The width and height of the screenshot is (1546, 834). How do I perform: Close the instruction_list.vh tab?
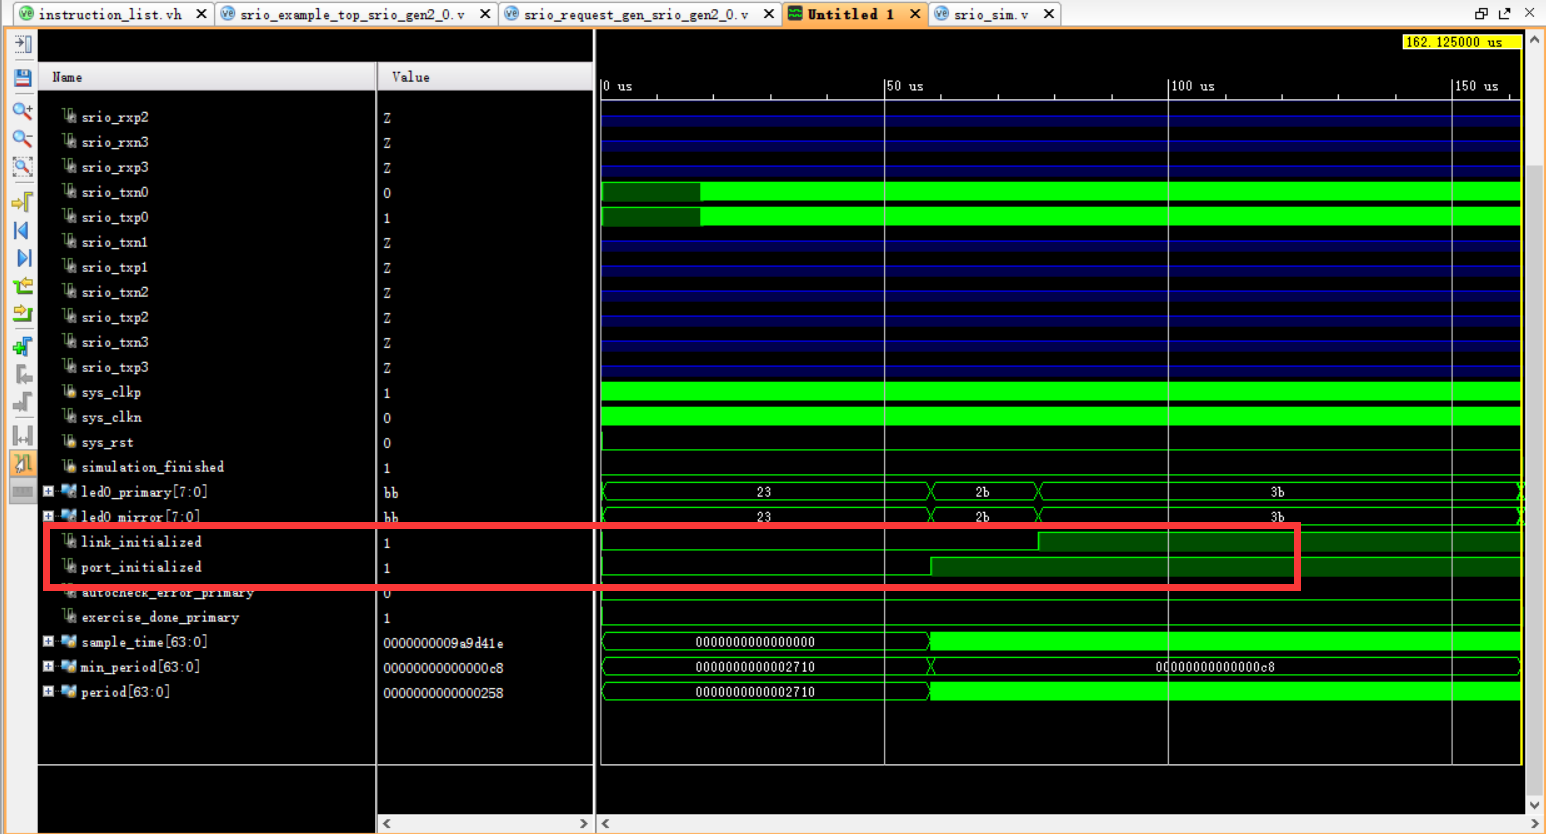click(x=201, y=14)
